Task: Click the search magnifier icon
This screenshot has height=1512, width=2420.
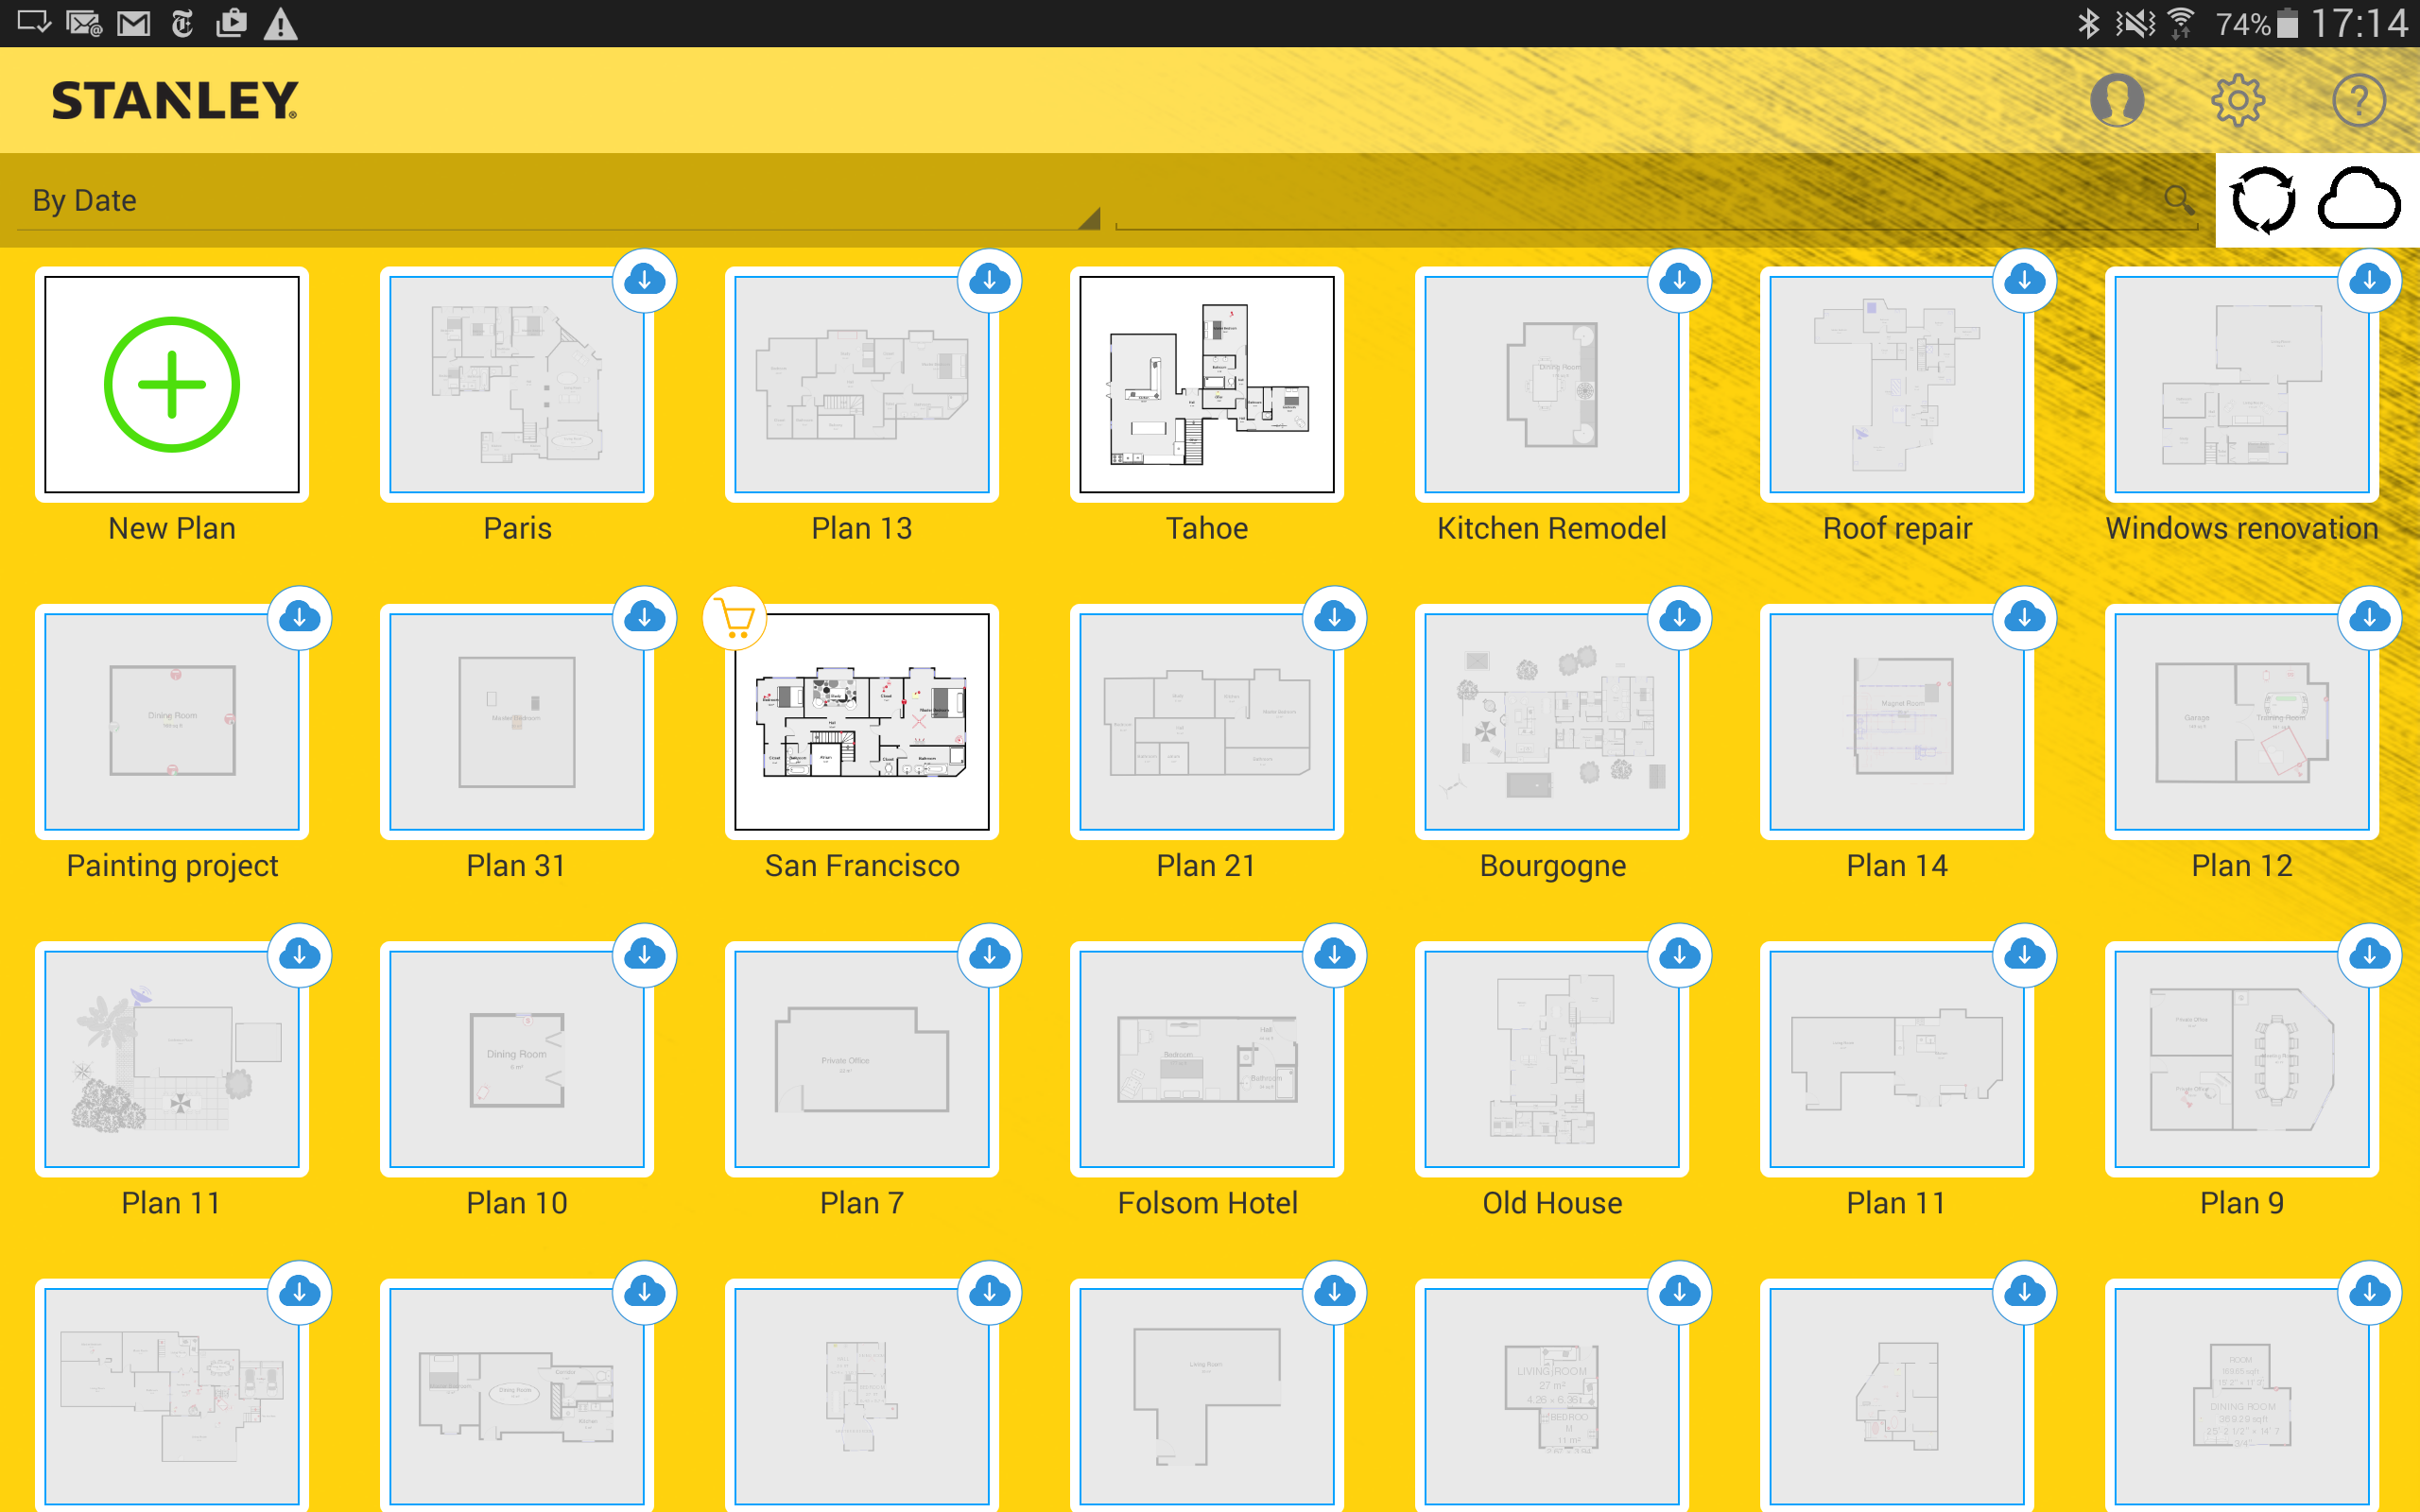Action: [2178, 200]
